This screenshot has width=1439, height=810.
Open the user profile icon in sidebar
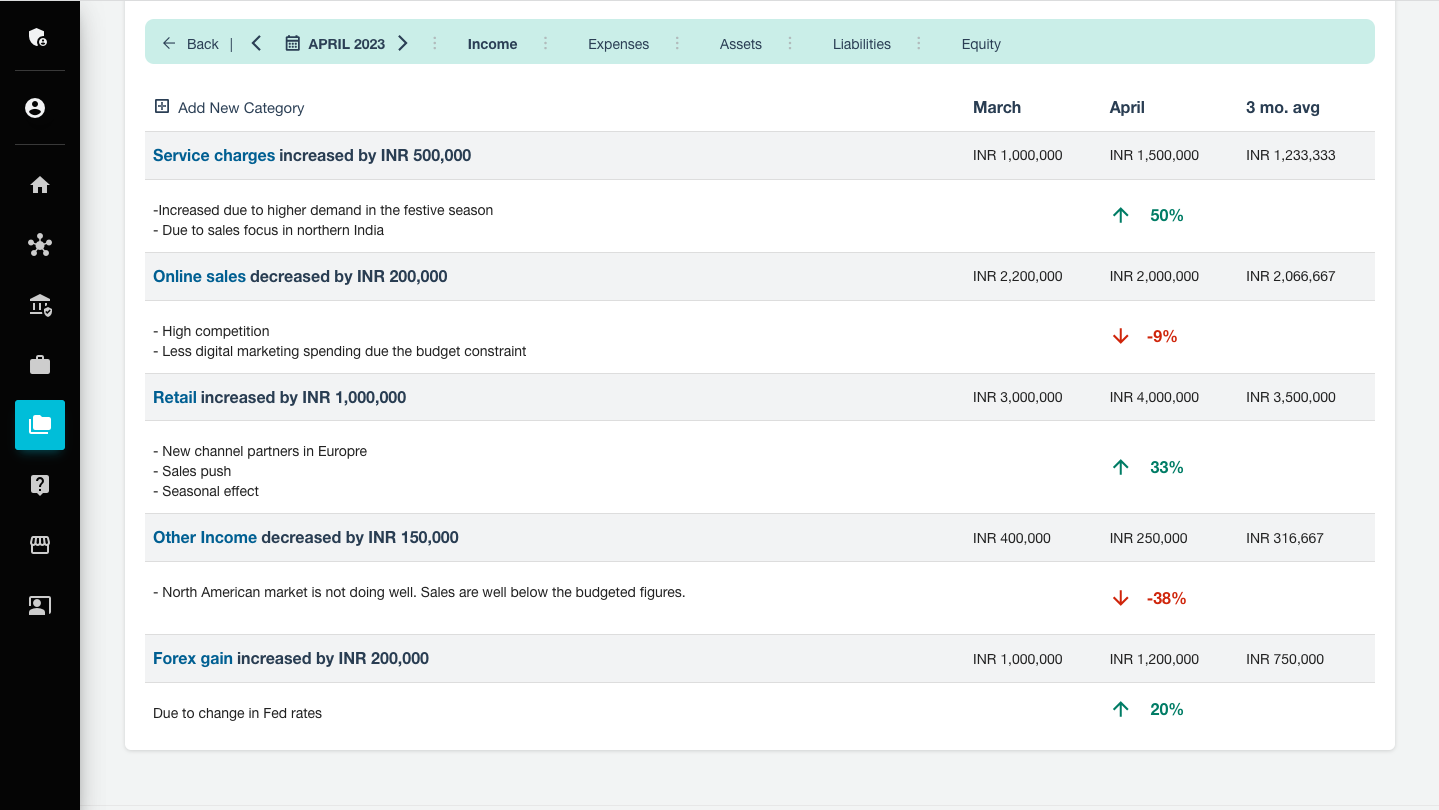coord(36,108)
